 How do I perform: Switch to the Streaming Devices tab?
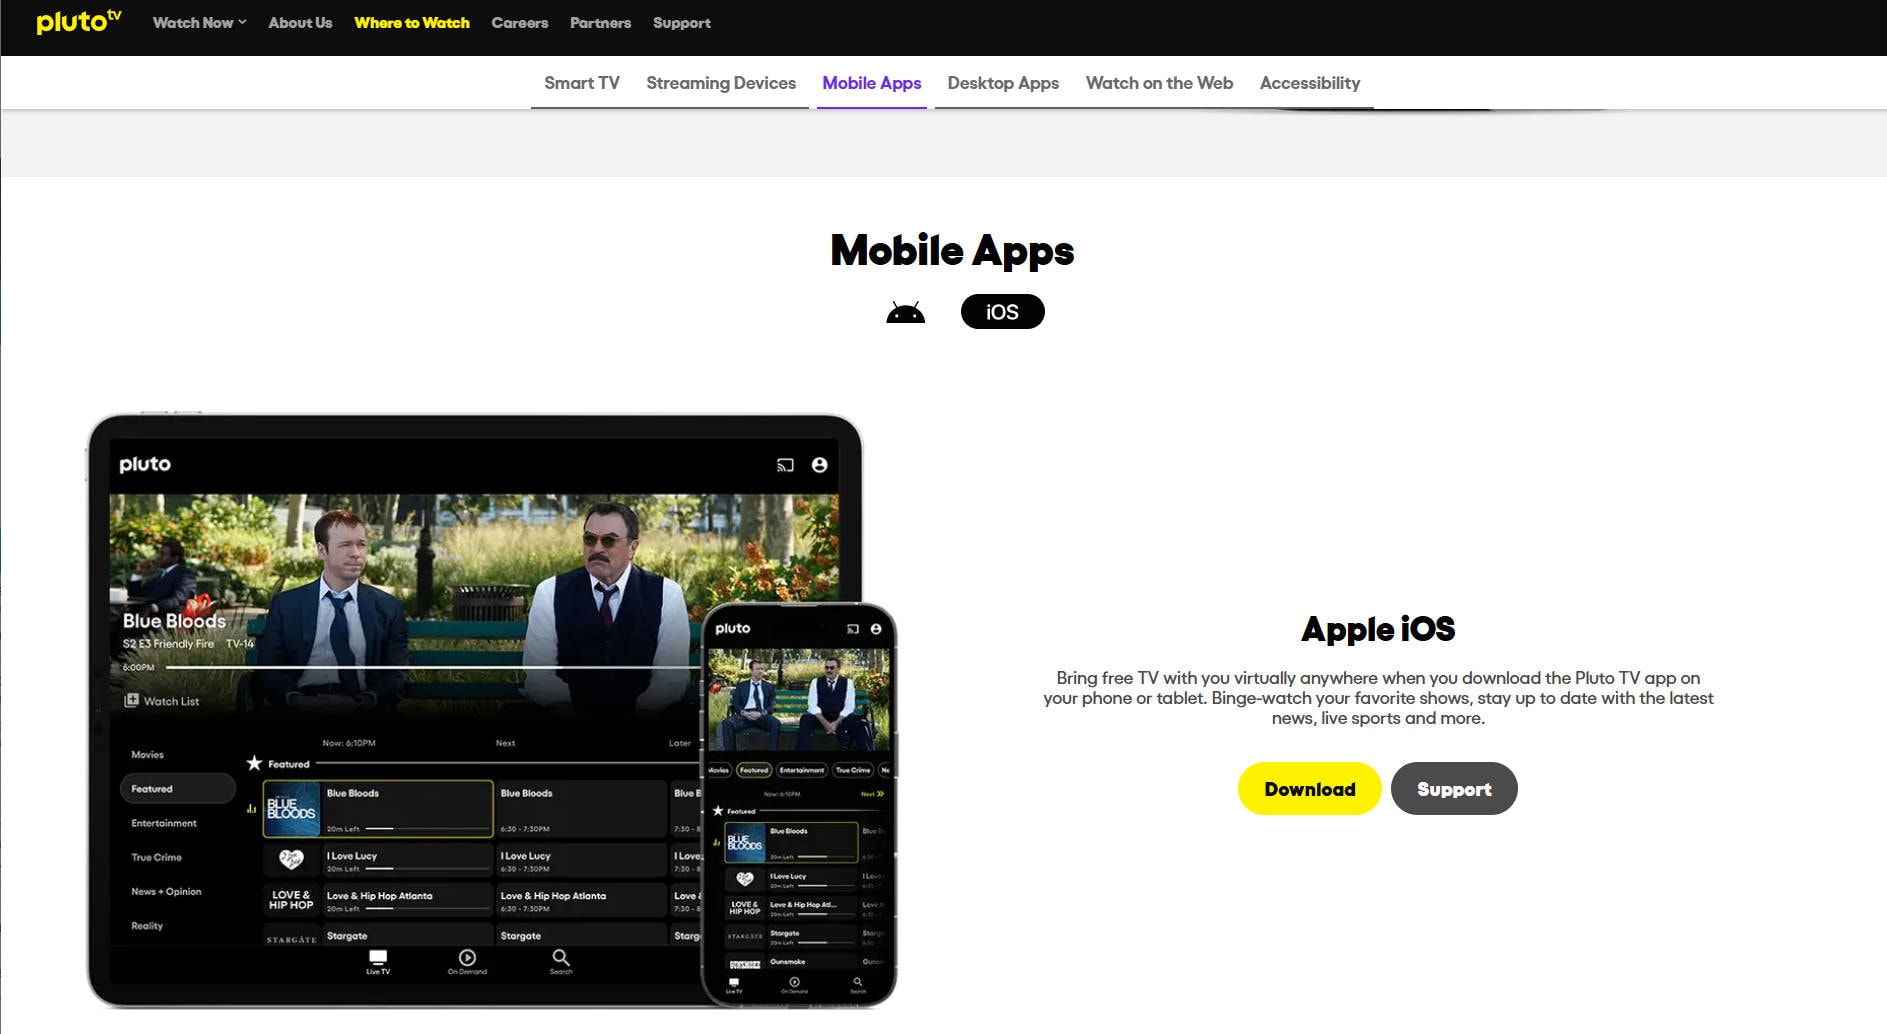click(721, 83)
